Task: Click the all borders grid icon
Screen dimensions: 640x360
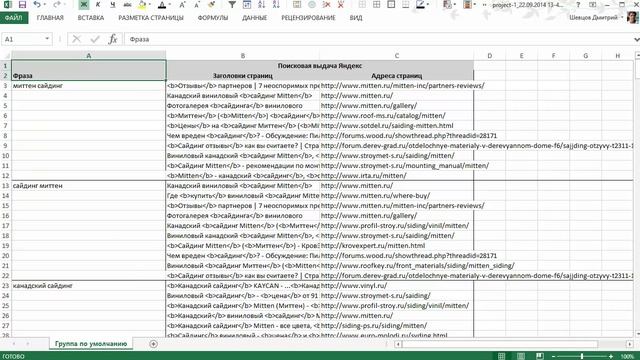Action: [x=376, y=4]
